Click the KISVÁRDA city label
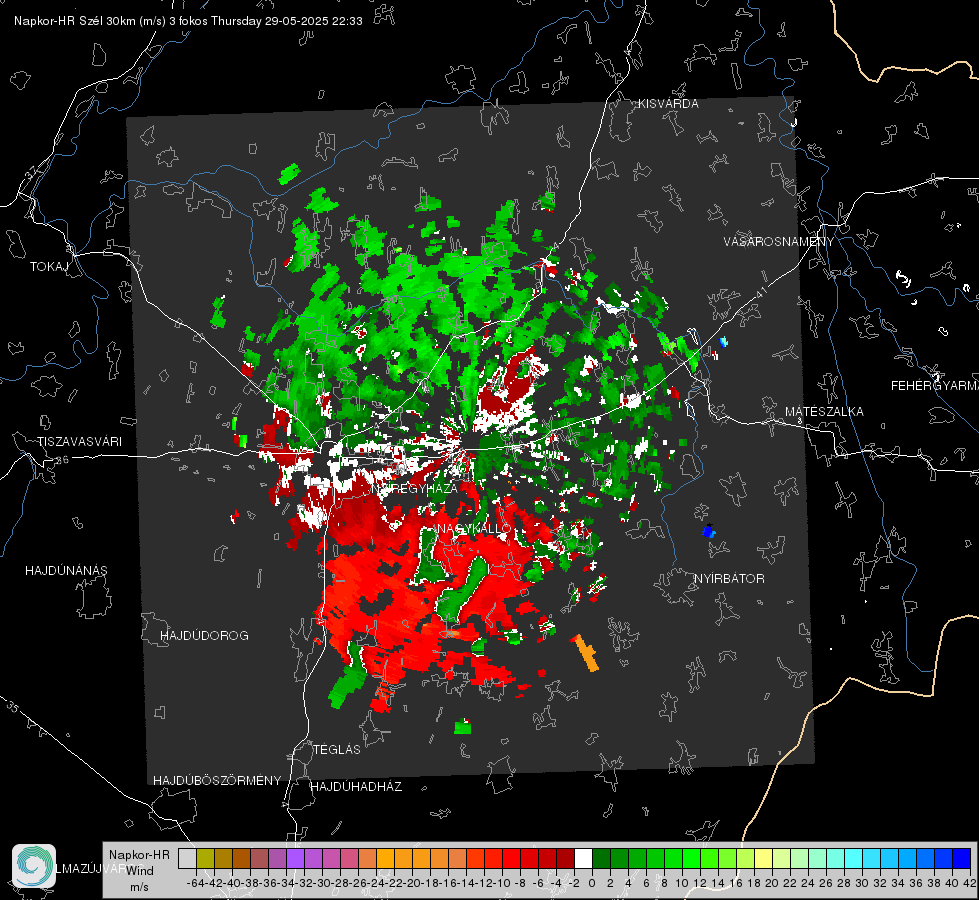Viewport: 979px width, 900px height. (x=668, y=104)
